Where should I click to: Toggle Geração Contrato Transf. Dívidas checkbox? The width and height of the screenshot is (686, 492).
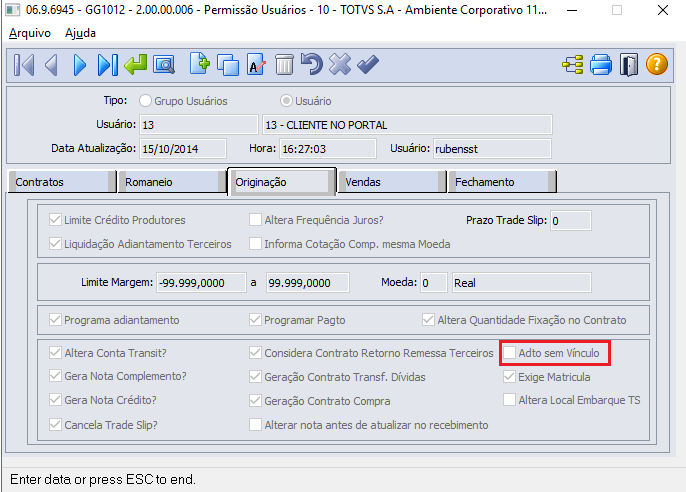[255, 377]
